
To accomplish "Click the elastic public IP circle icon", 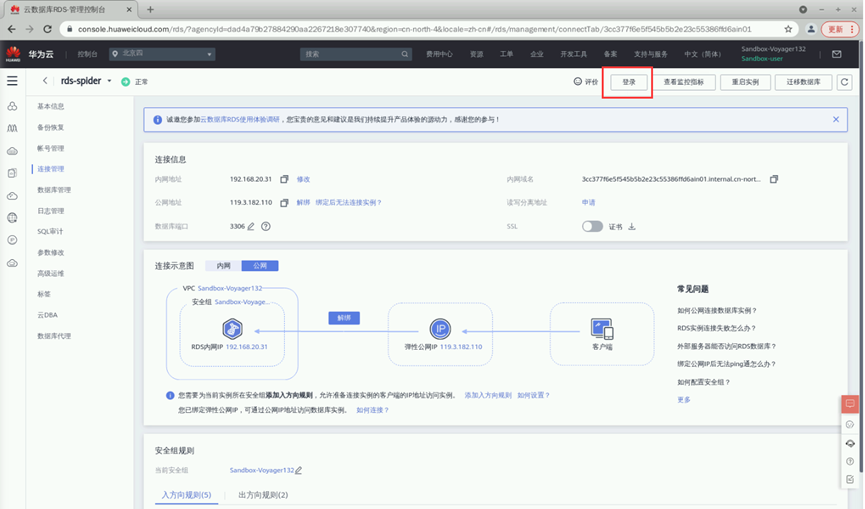I will [x=440, y=329].
